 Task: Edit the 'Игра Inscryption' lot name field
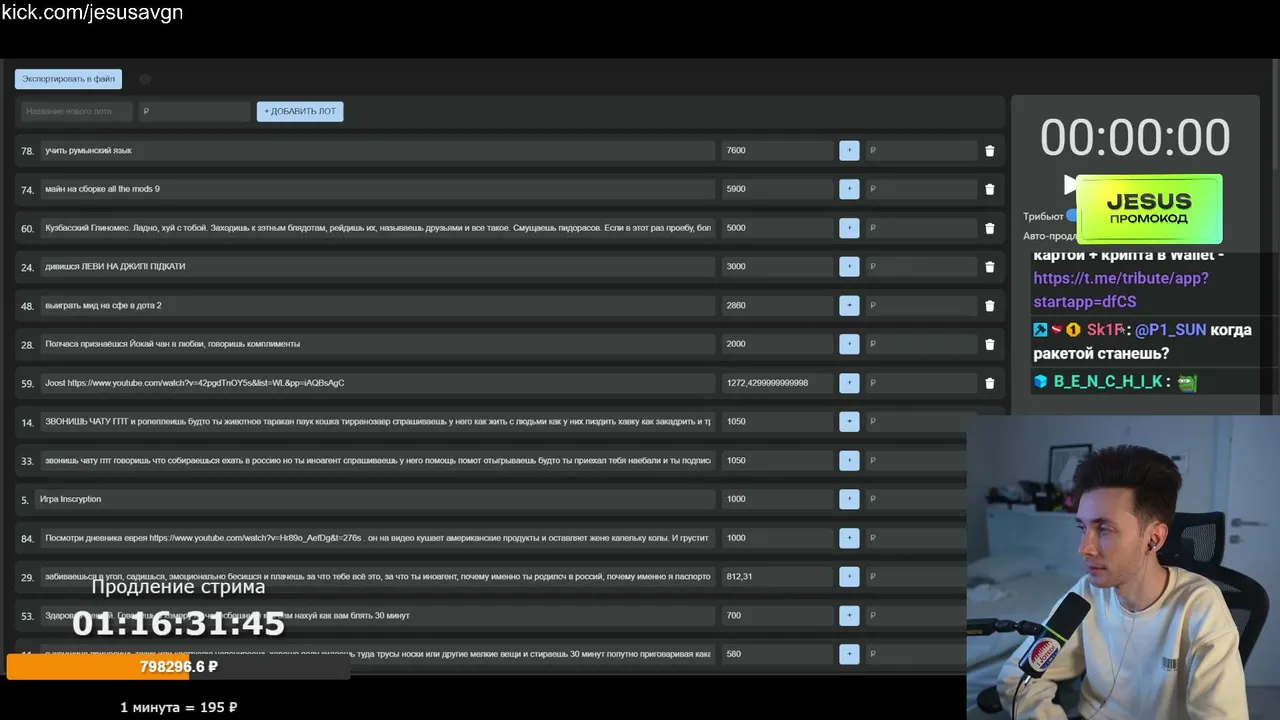tap(375, 499)
